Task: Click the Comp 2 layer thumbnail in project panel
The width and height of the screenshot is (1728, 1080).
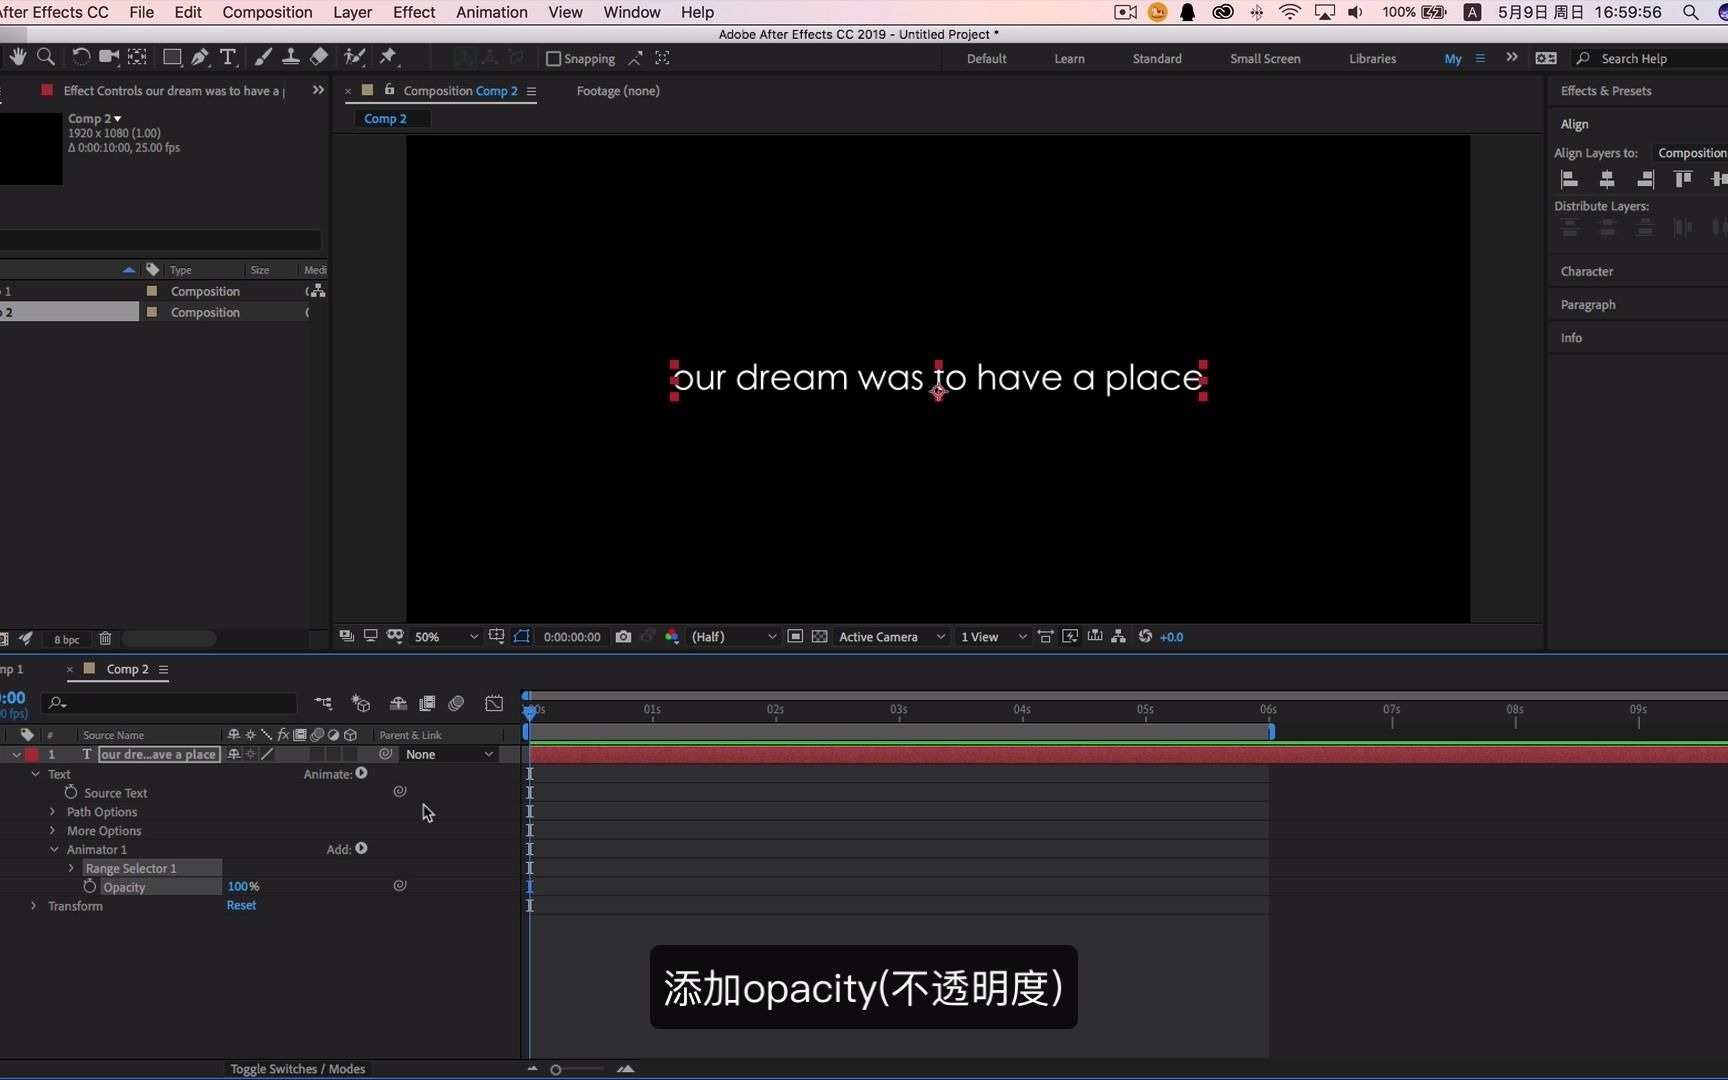Action: click(150, 312)
